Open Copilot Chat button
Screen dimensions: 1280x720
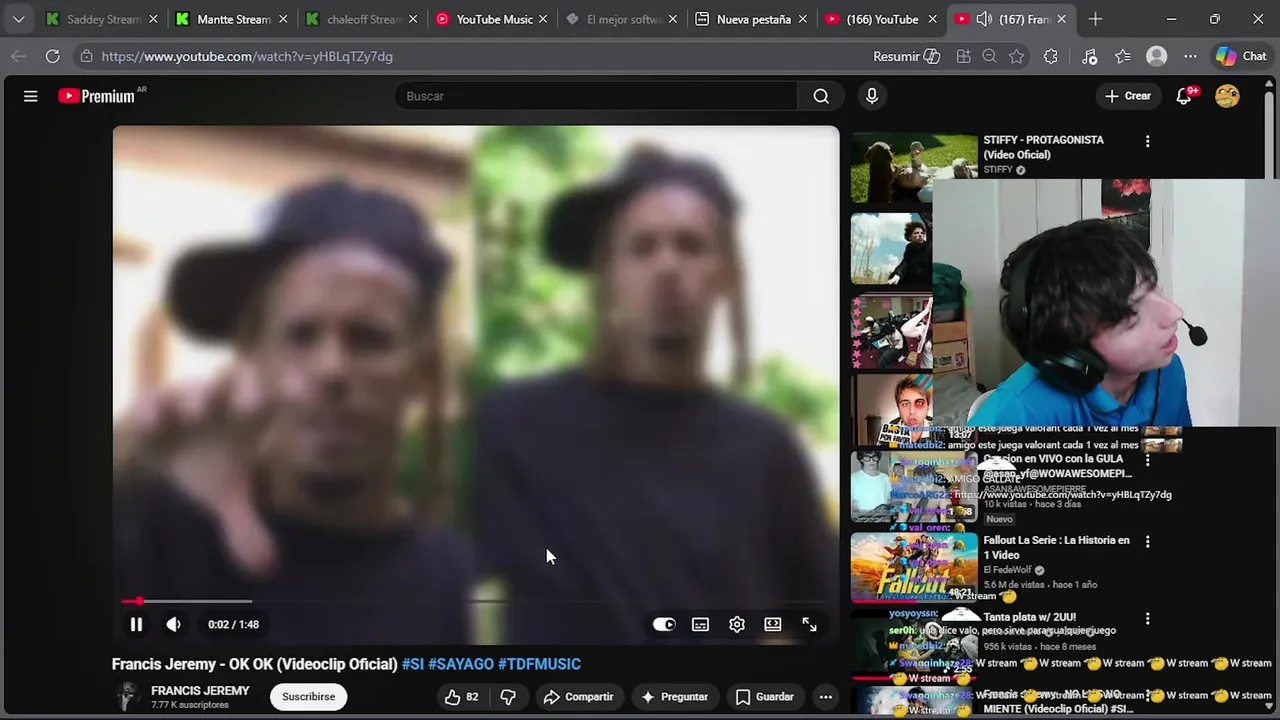click(x=1241, y=57)
